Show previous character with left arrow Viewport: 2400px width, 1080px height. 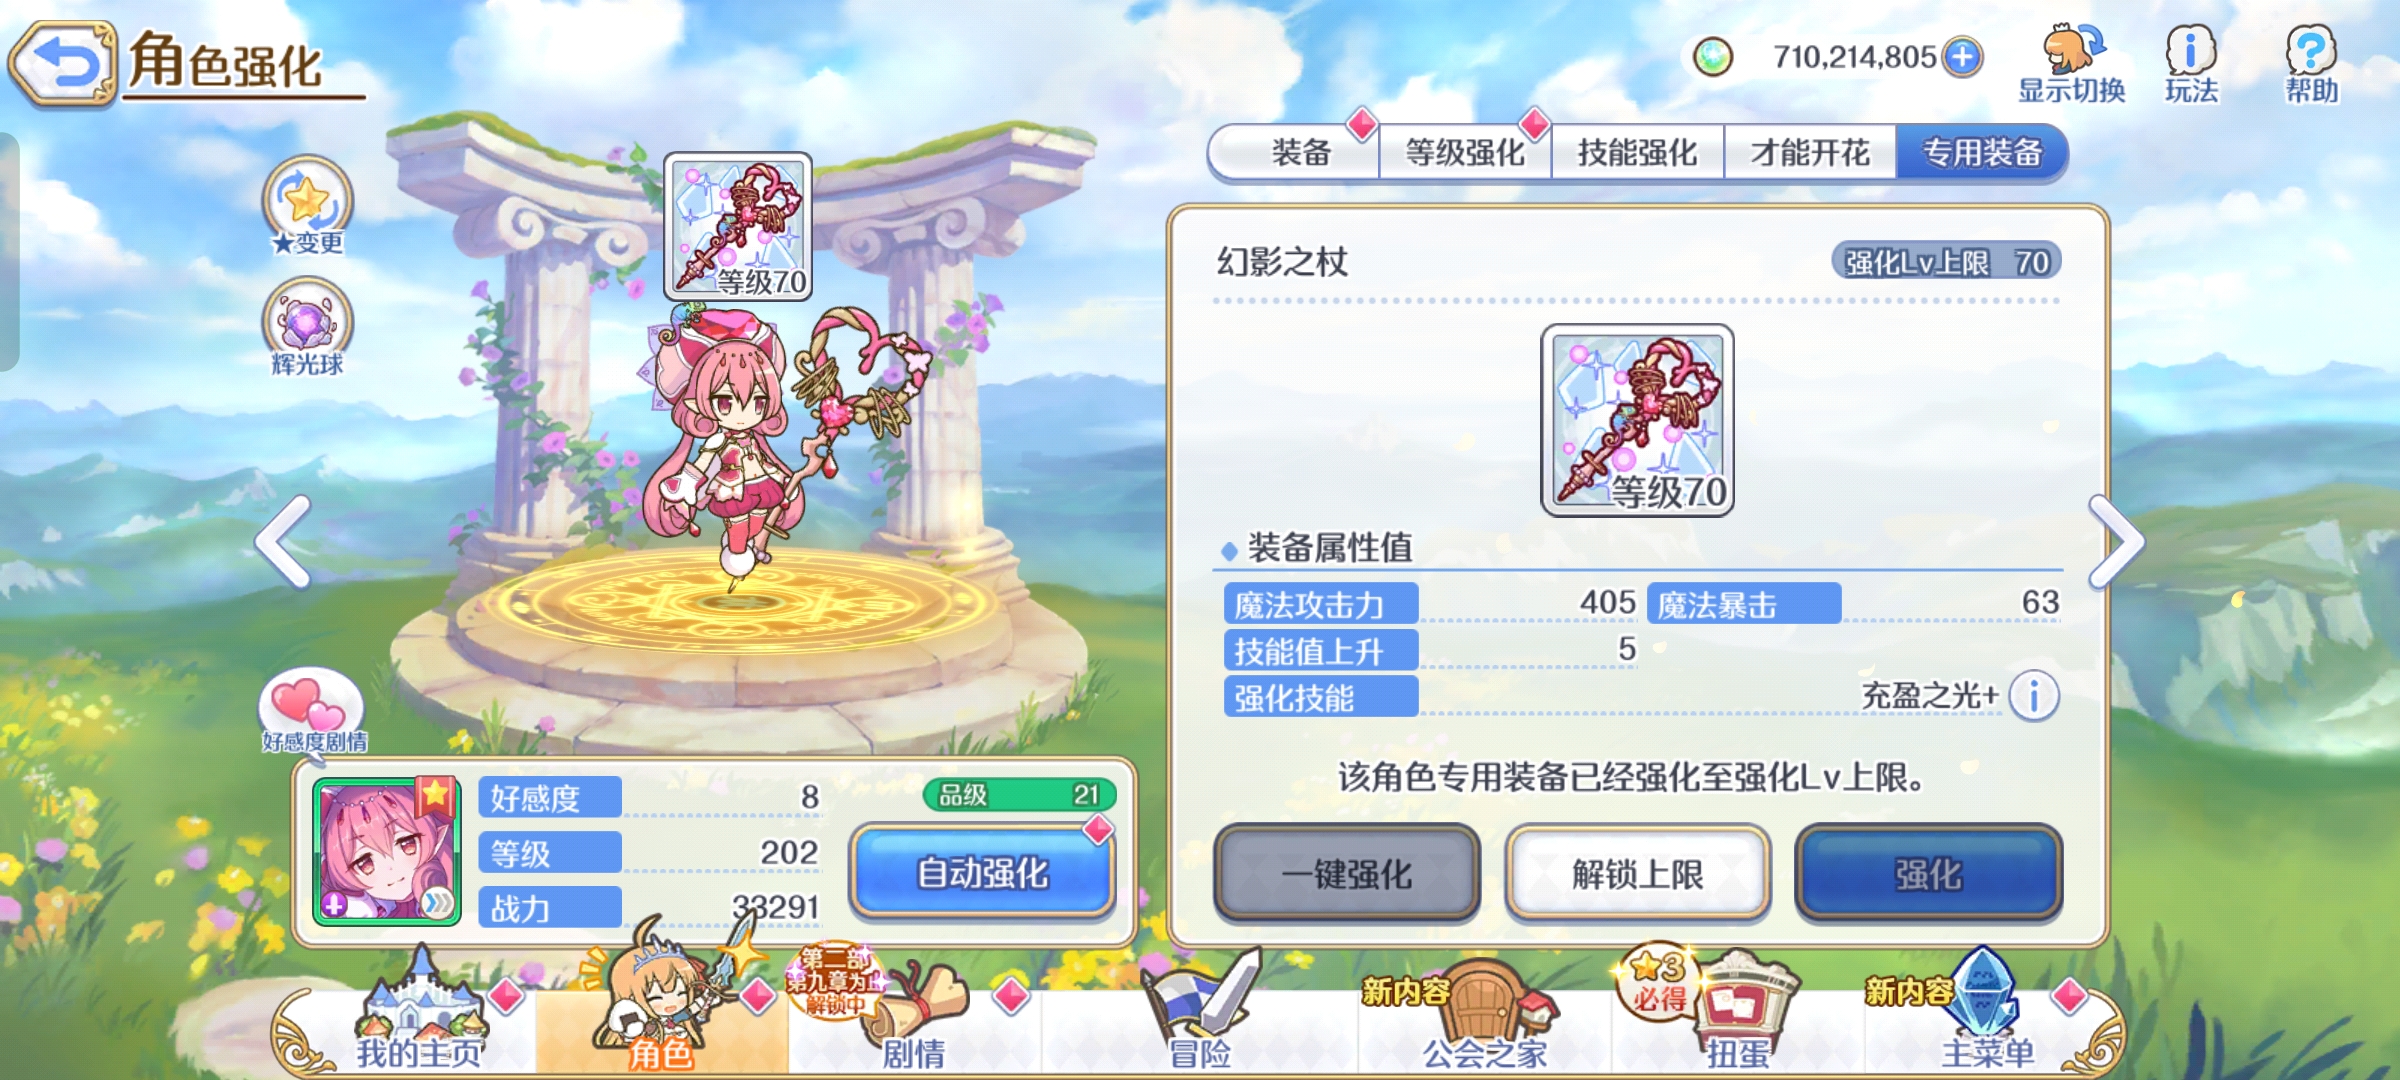click(x=284, y=542)
